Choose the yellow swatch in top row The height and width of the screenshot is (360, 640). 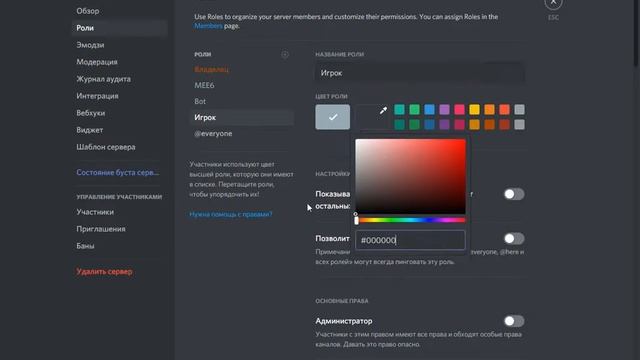tap(474, 109)
